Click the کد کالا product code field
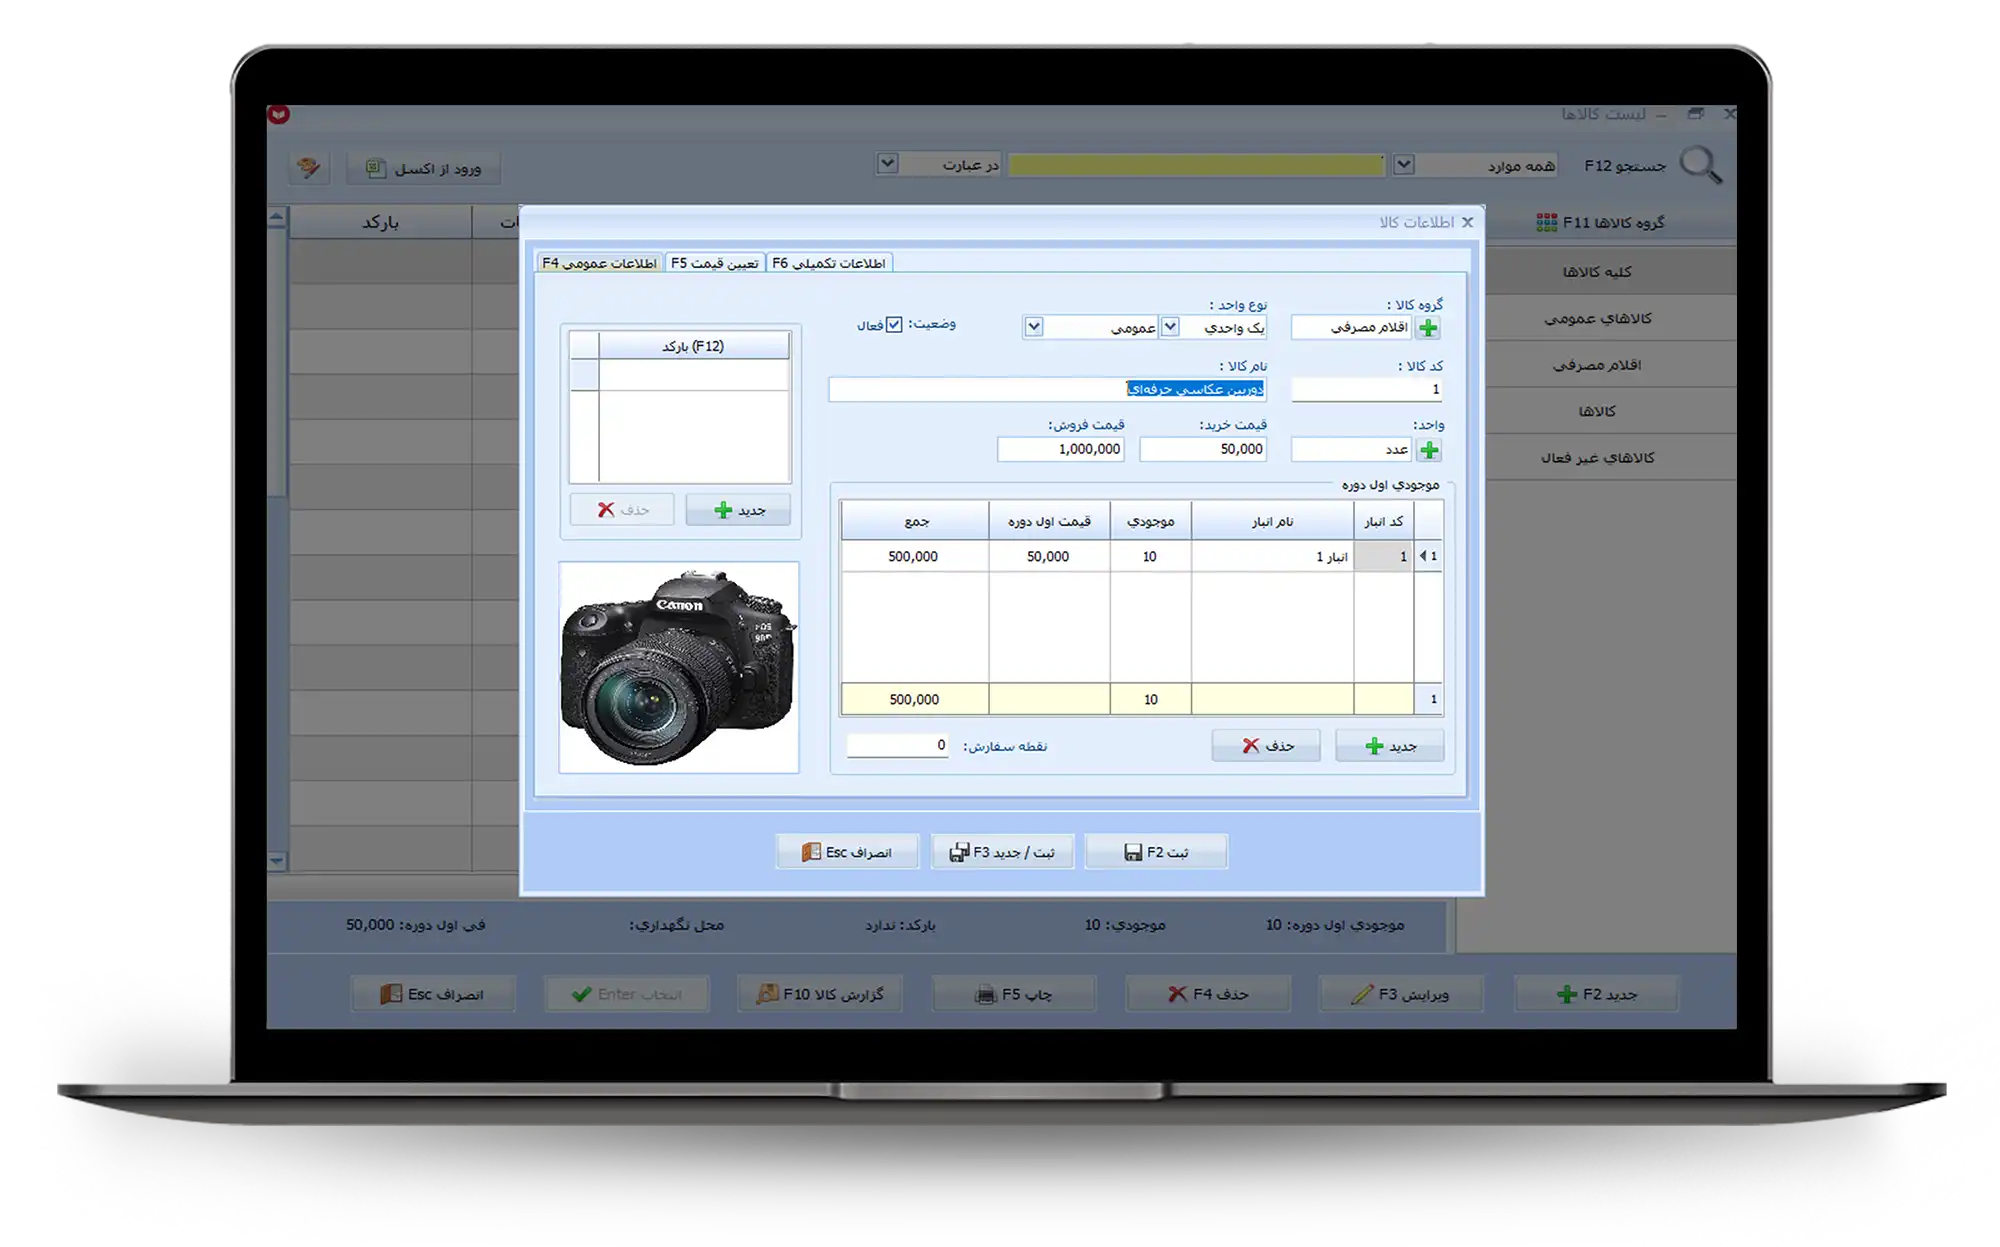2000x1247 pixels. pyautogui.click(x=1367, y=389)
